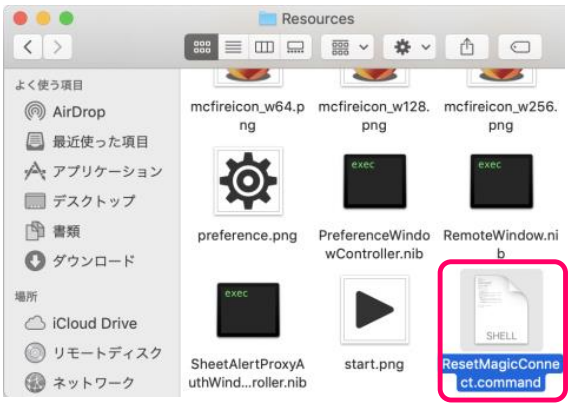The width and height of the screenshot is (577, 414).
Task: Go to デスクトップ in the sidebar
Action: pos(80,201)
